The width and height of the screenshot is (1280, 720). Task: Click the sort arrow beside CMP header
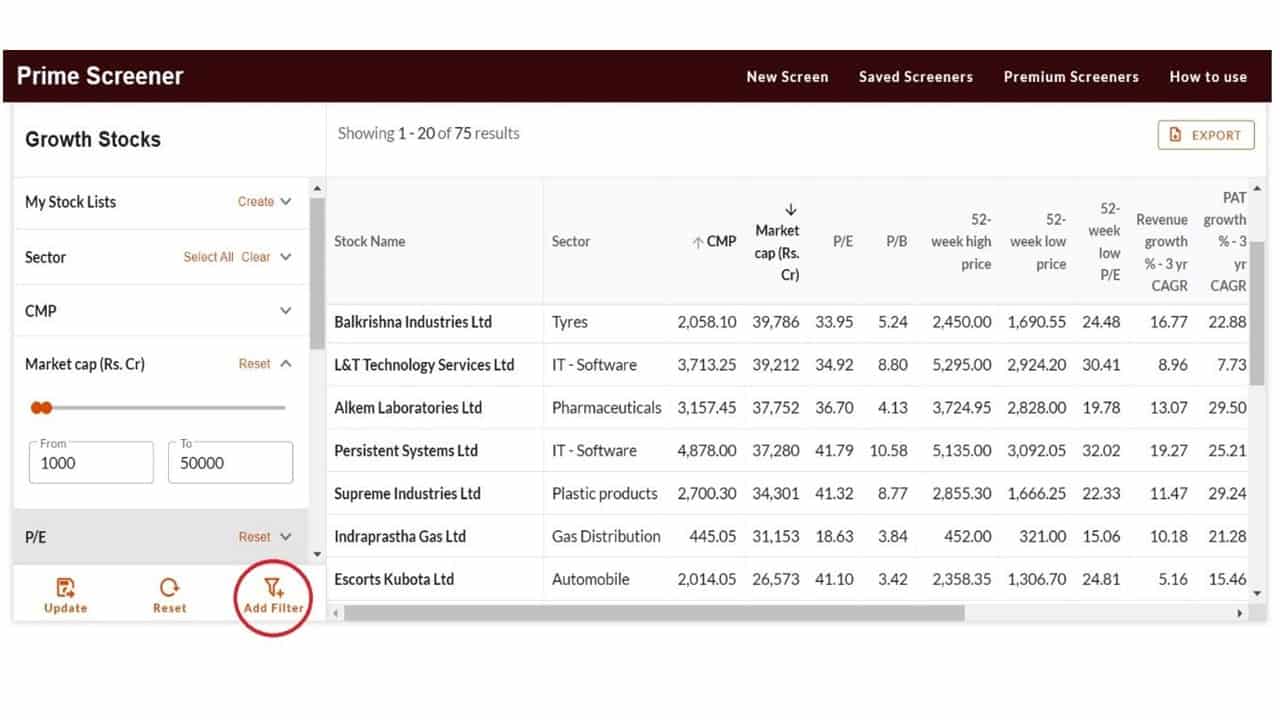pos(698,242)
